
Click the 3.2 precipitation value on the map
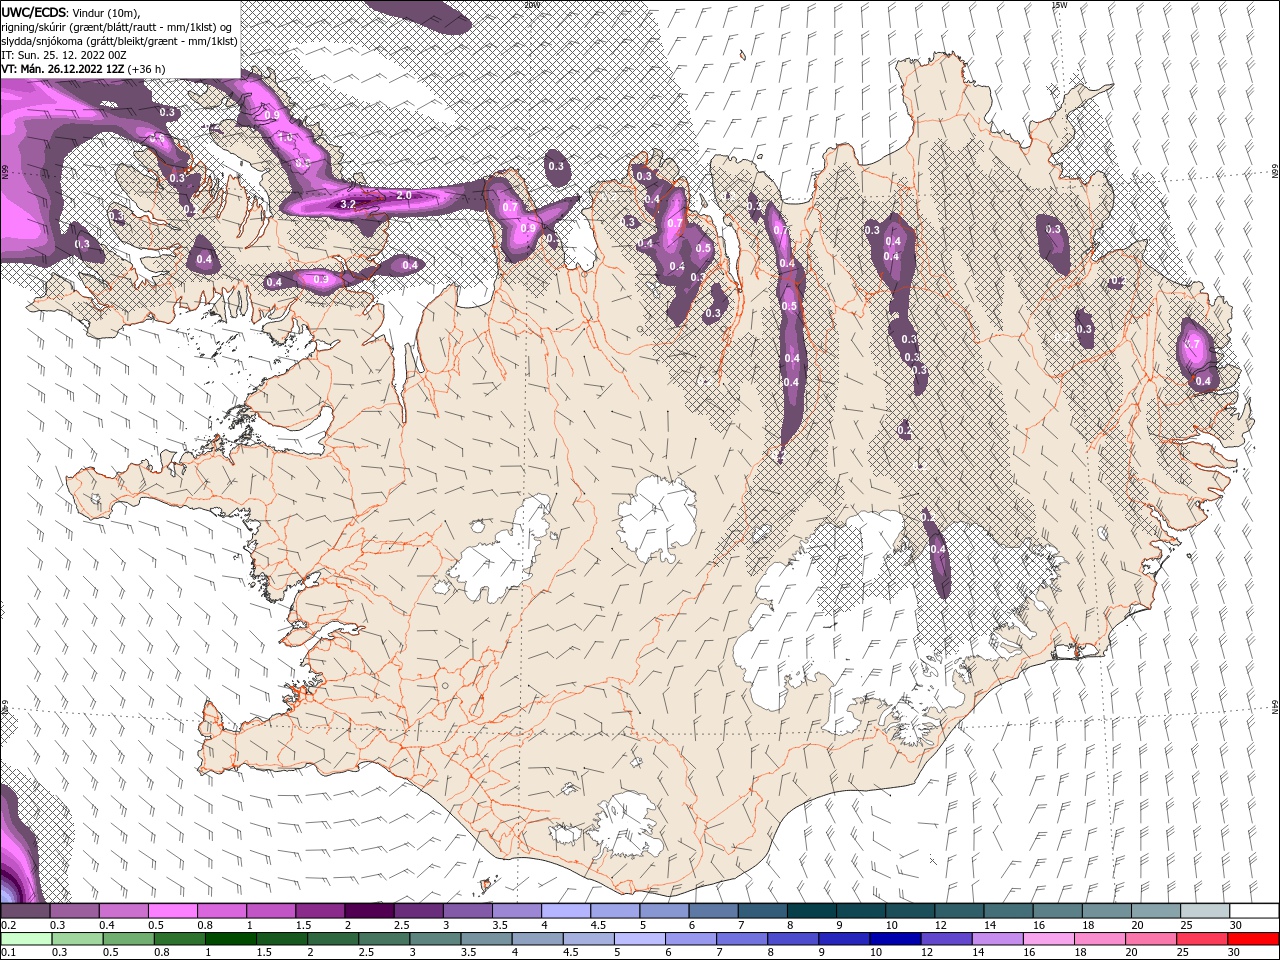[348, 204]
